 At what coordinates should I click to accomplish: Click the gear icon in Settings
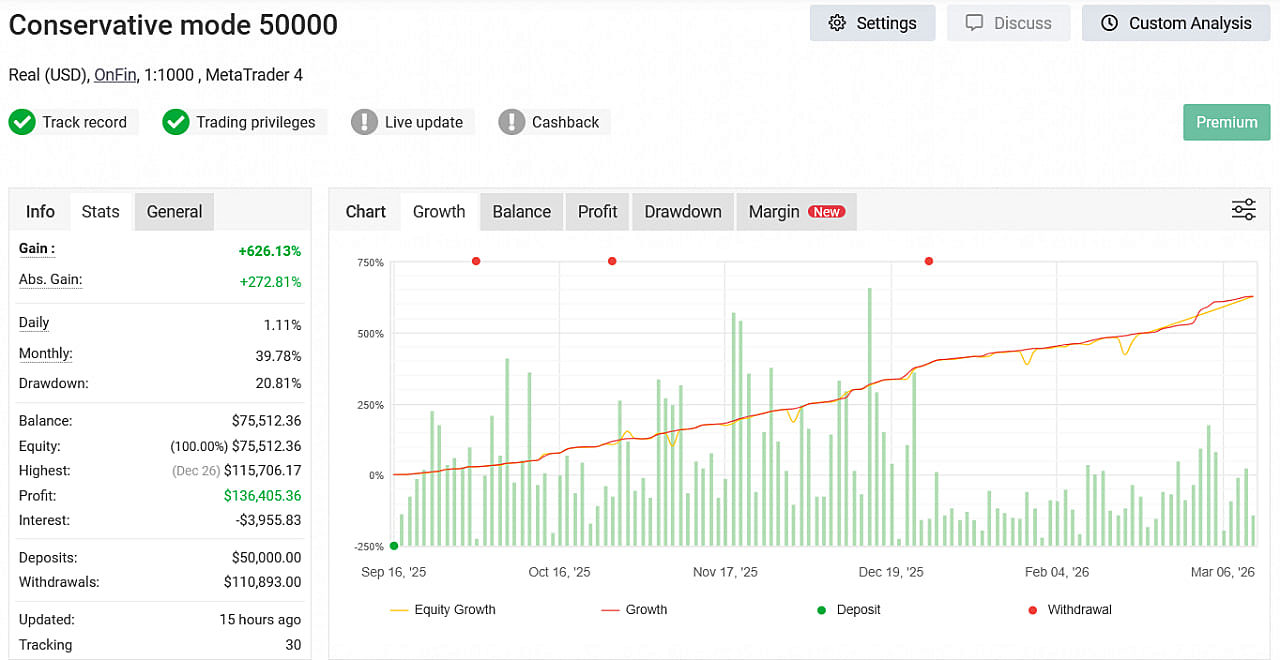pyautogui.click(x=838, y=23)
